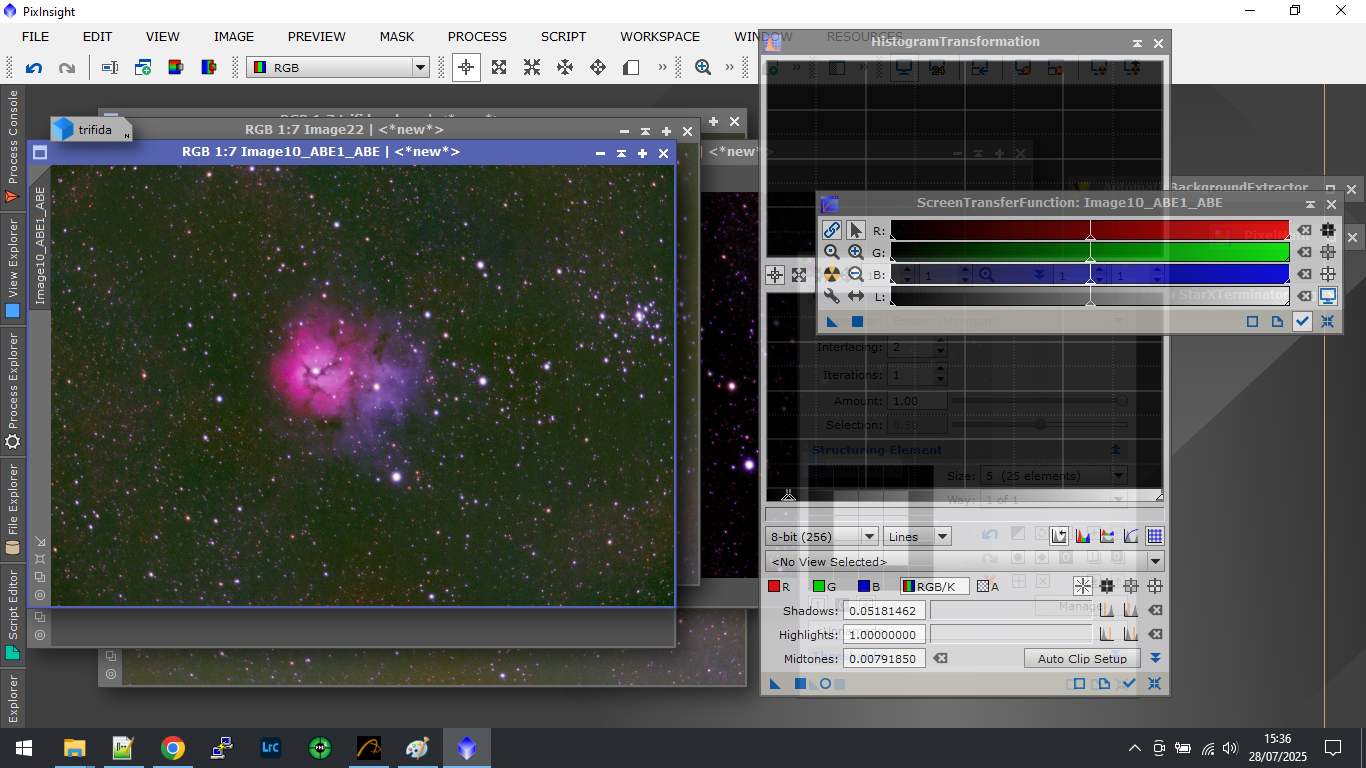Screen dimensions: 1366x768
Task: Toggle the MTF curve display icon
Action: pyautogui.click(x=1131, y=536)
